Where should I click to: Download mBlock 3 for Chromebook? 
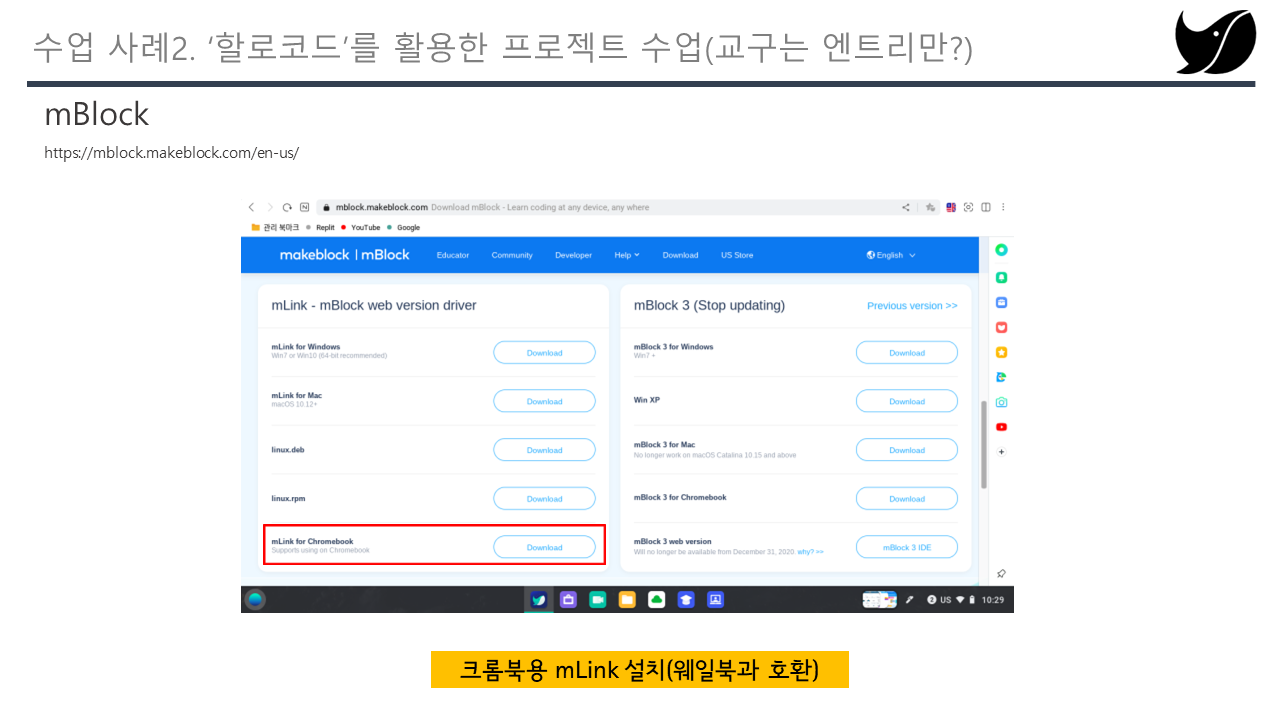point(907,499)
